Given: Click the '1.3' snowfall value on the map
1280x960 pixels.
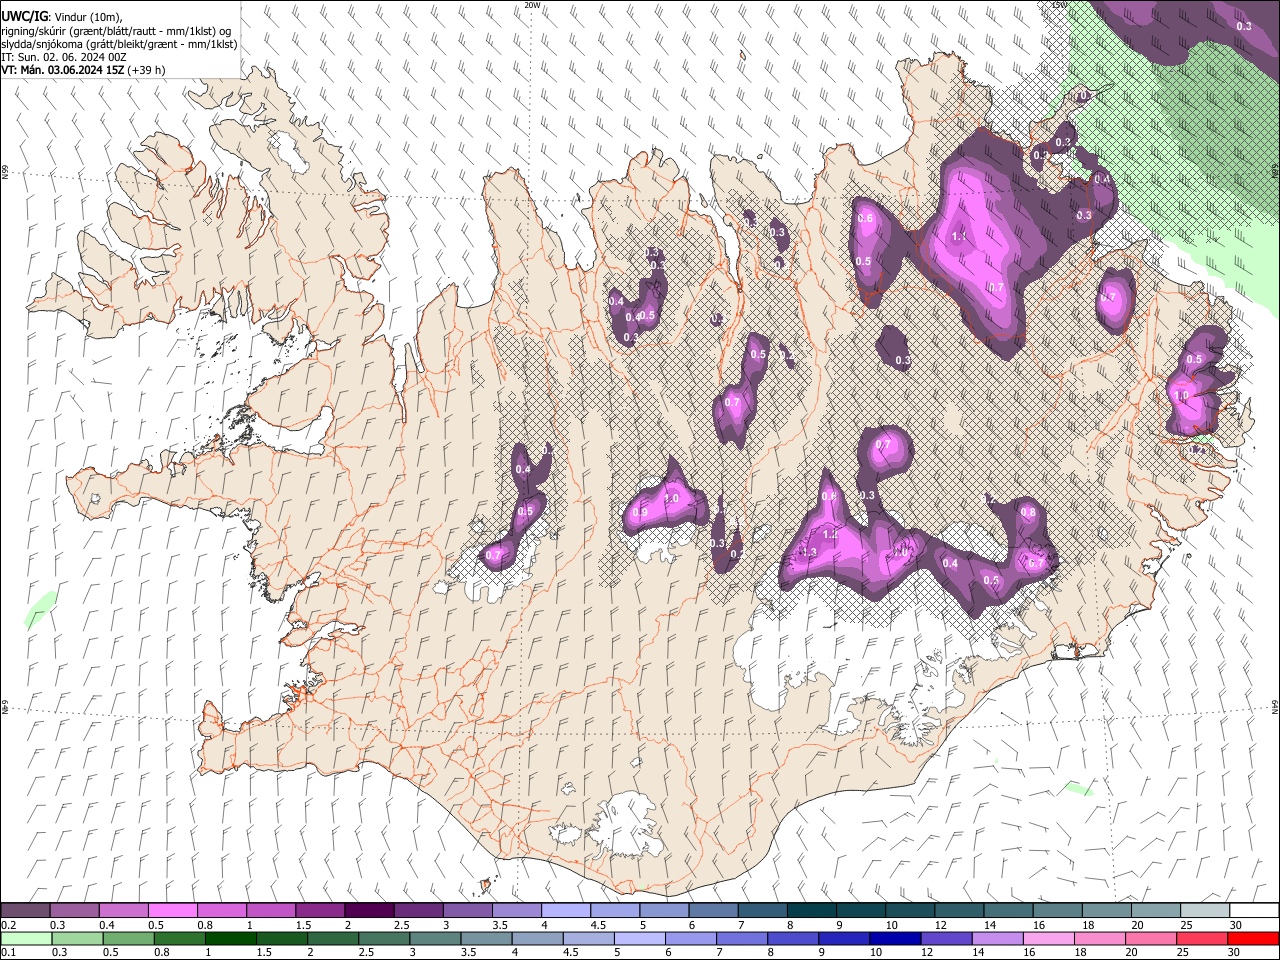Looking at the screenshot, I should pyautogui.click(x=809, y=552).
